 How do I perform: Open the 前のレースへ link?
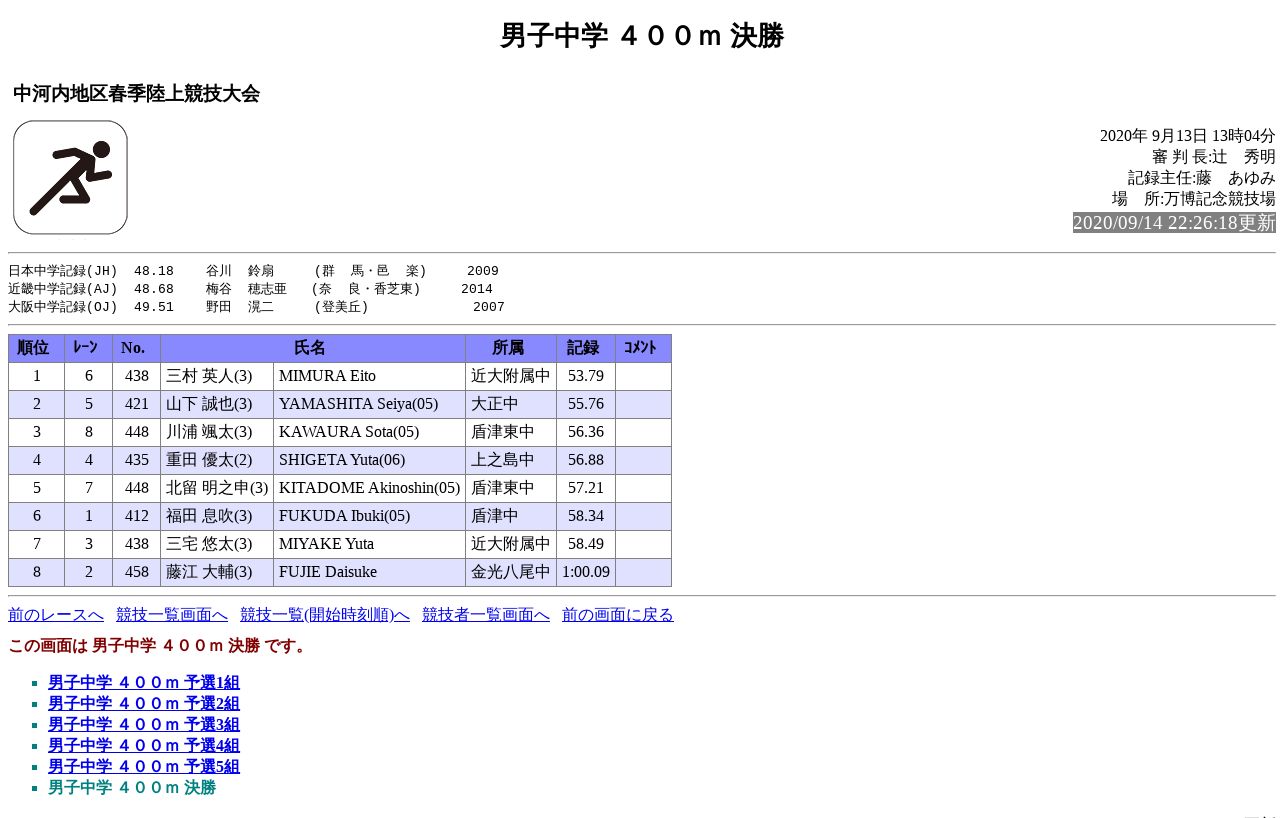tap(56, 615)
